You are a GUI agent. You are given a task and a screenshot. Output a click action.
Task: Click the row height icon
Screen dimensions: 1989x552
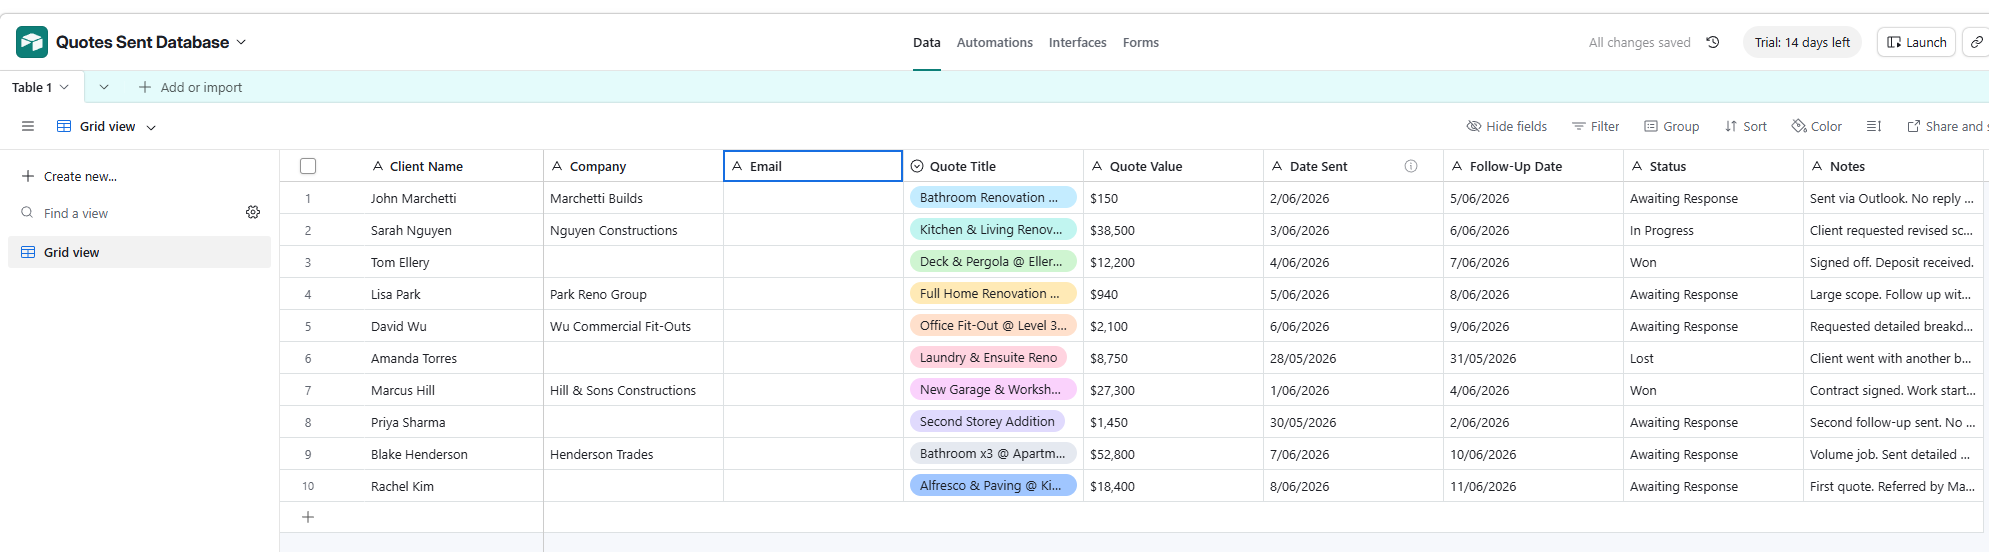tap(1874, 126)
